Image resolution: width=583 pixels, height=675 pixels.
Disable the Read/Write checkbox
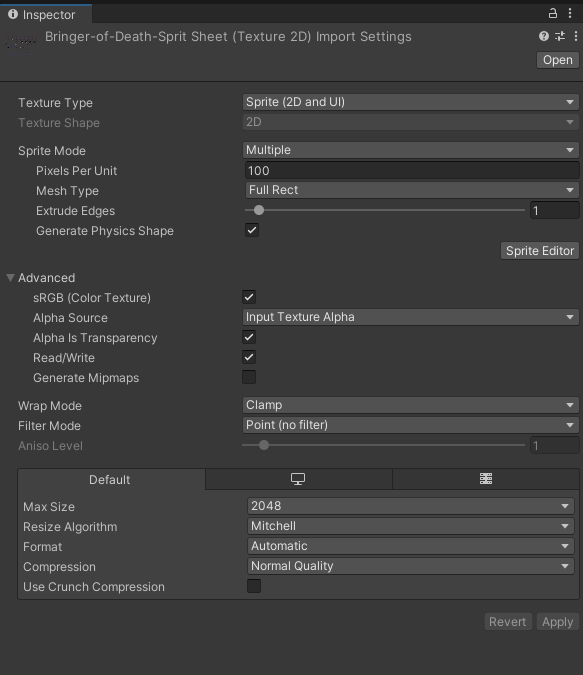249,357
